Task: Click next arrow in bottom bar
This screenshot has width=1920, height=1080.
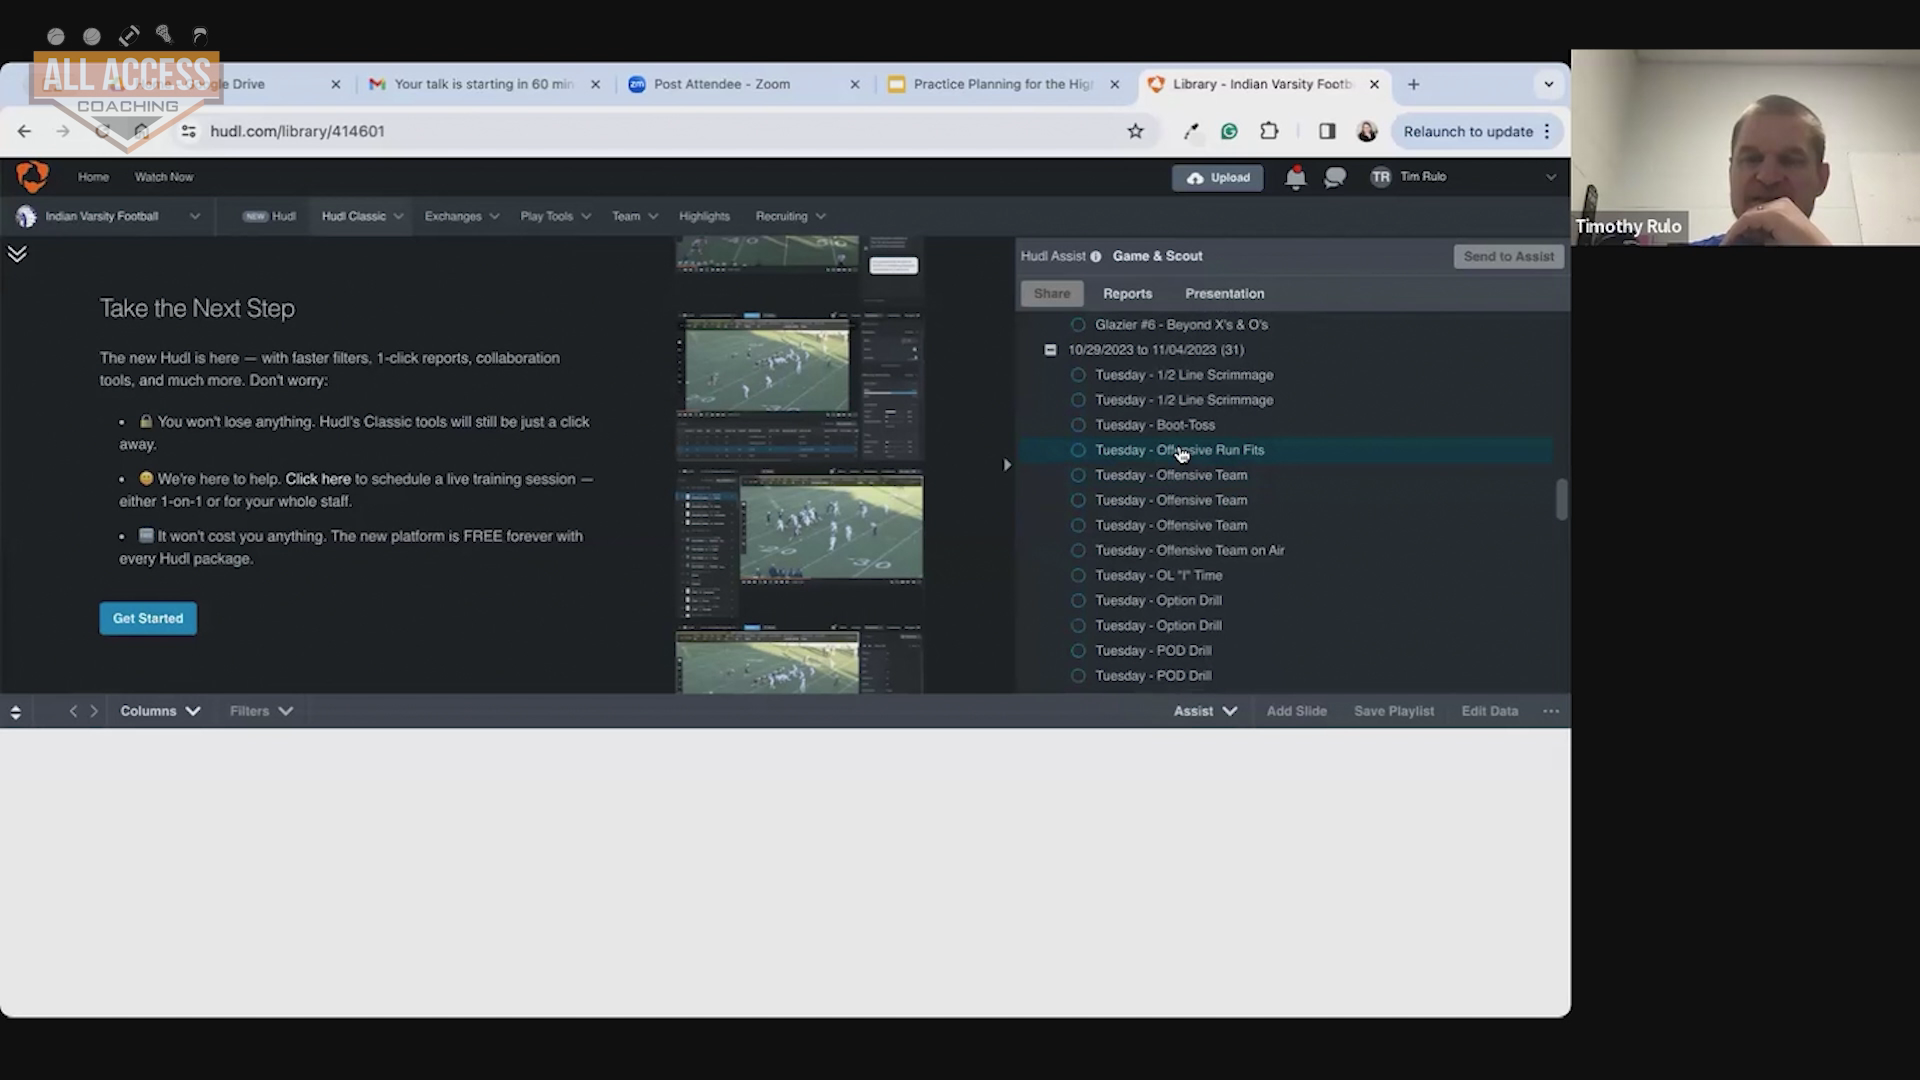Action: click(x=94, y=711)
